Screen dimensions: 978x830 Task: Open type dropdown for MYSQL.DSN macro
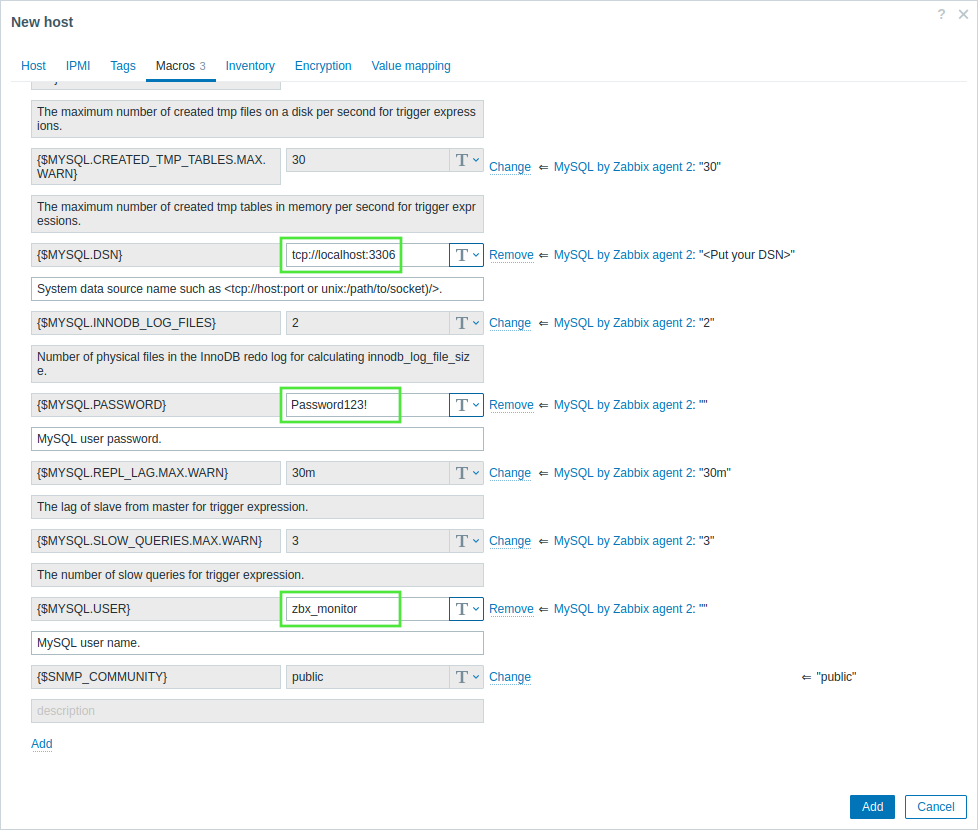(467, 254)
